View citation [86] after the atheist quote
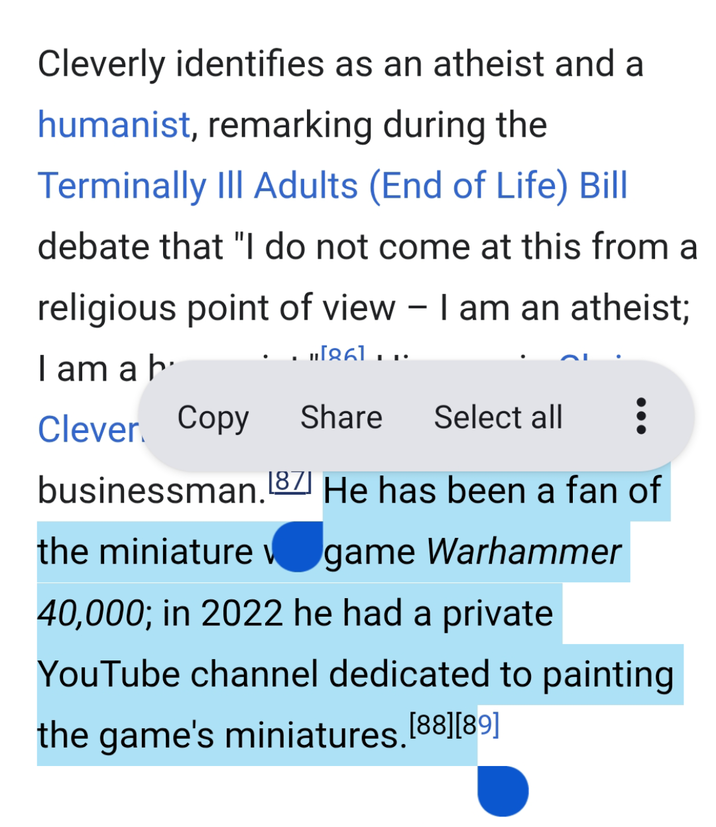 [344, 357]
